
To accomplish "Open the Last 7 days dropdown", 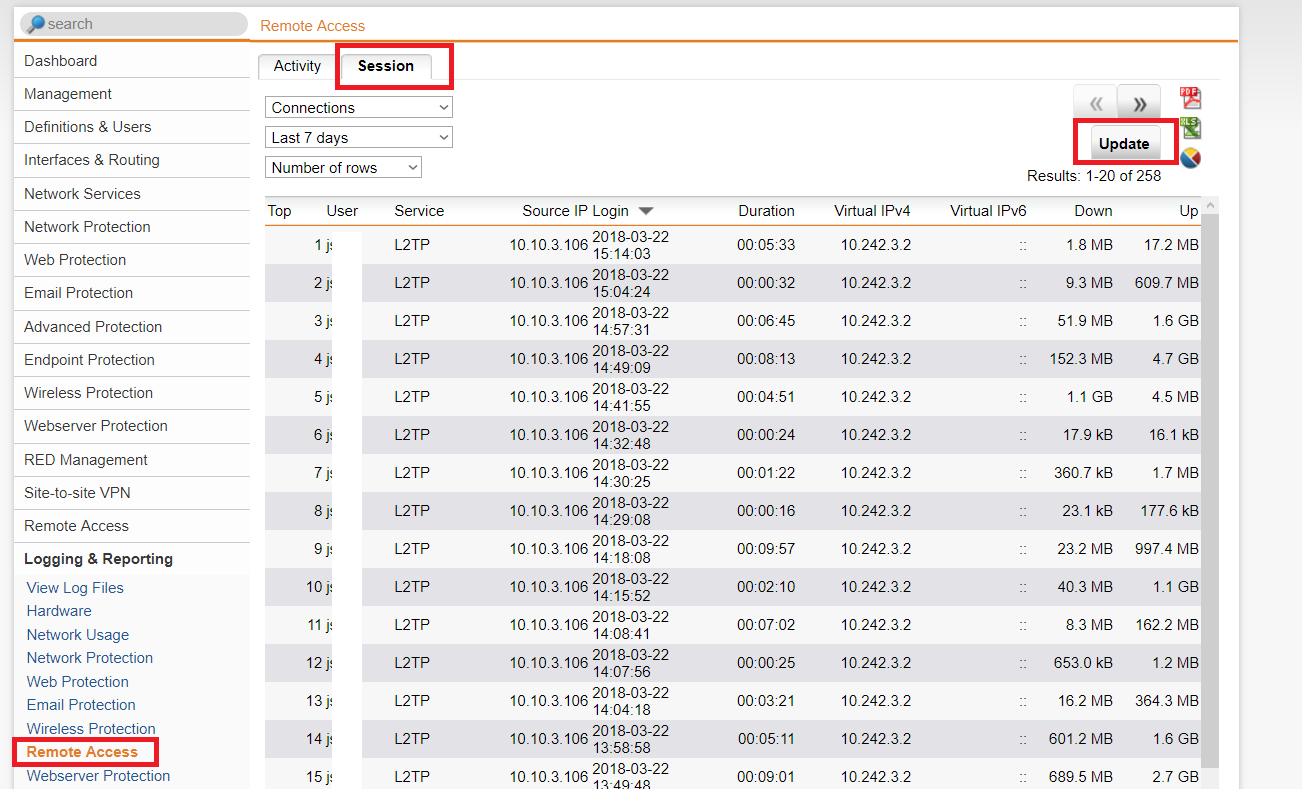I will click(359, 137).
